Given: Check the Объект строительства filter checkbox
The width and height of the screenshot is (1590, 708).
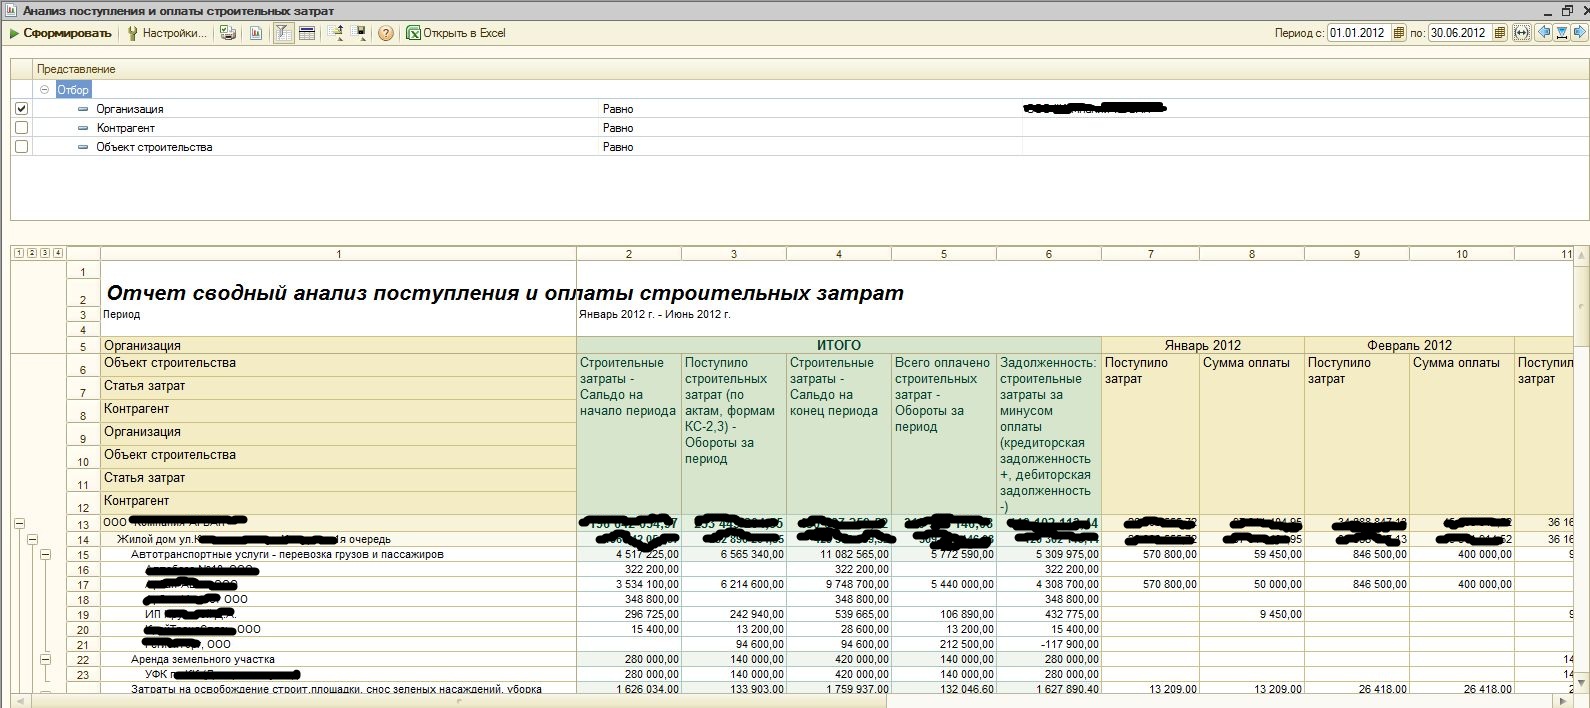Looking at the screenshot, I should pos(21,146).
